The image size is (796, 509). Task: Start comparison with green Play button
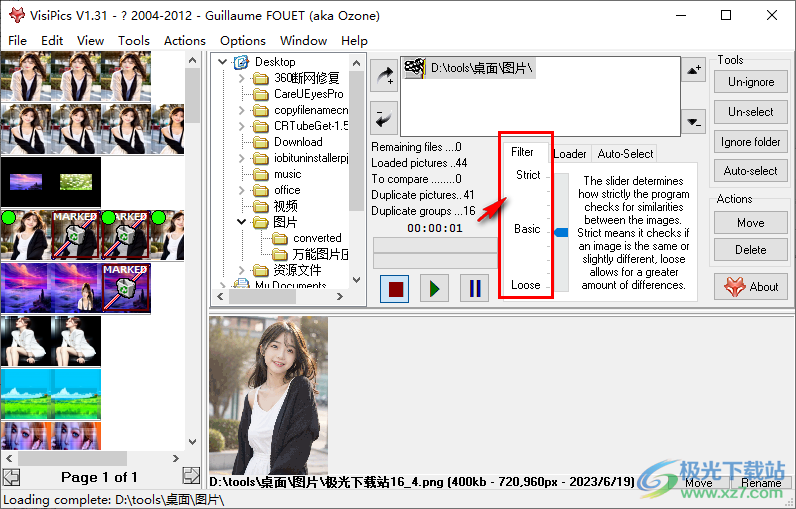click(x=435, y=289)
